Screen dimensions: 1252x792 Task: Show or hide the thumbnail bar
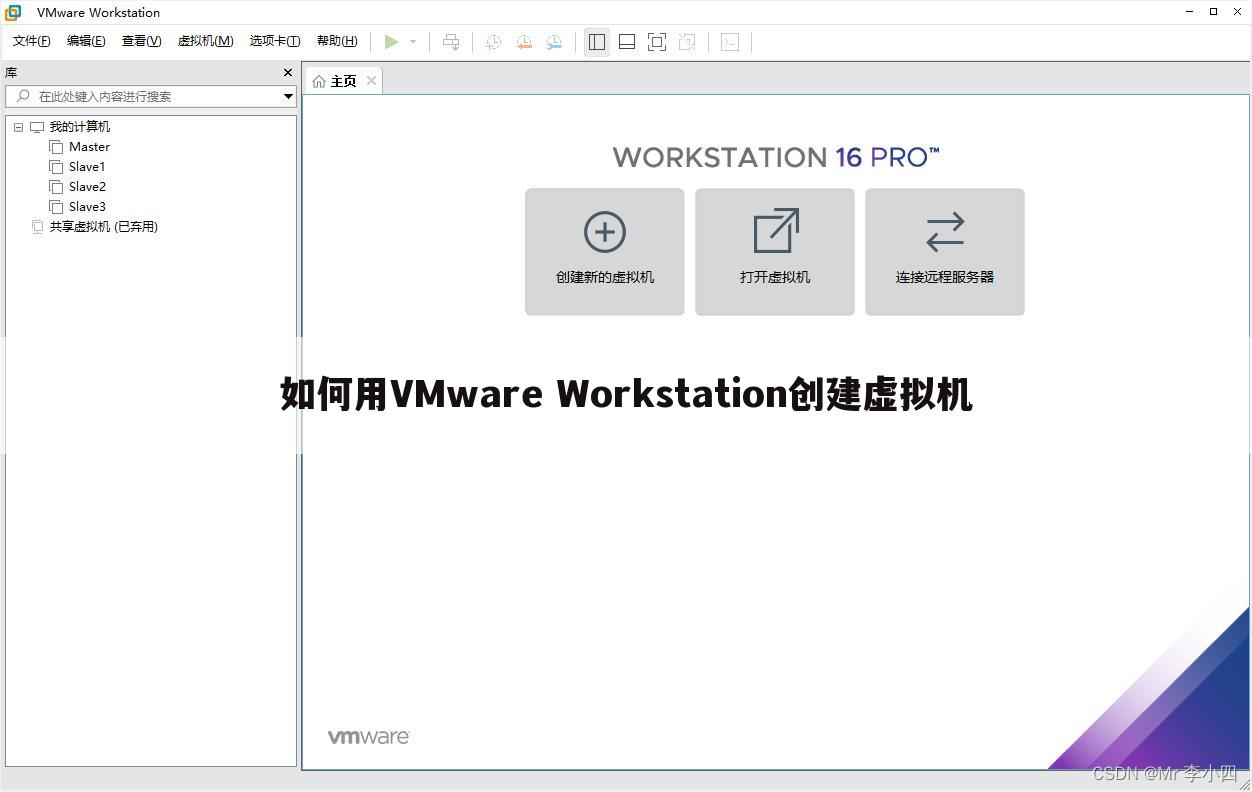[x=627, y=42]
